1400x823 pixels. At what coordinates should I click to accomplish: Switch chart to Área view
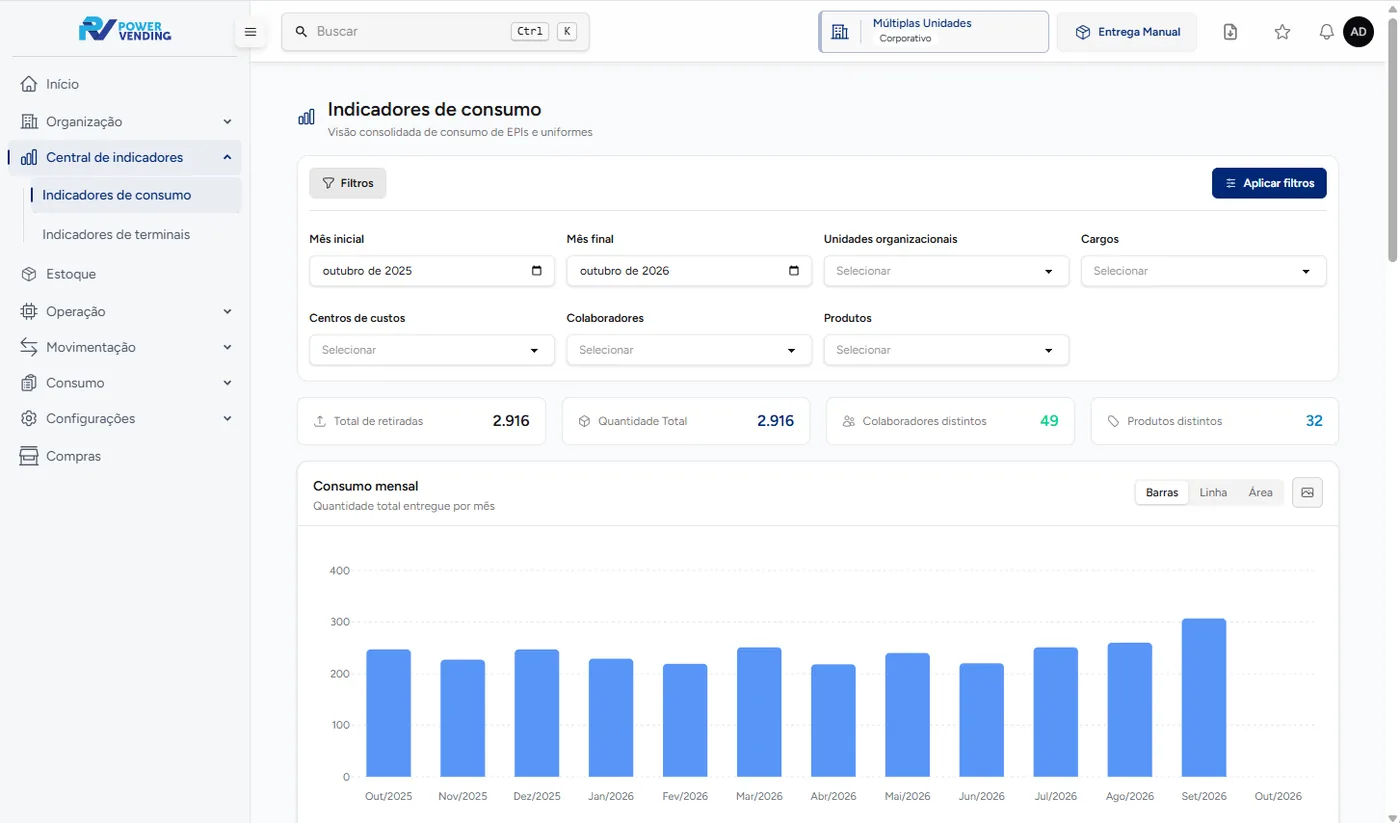(x=1260, y=492)
